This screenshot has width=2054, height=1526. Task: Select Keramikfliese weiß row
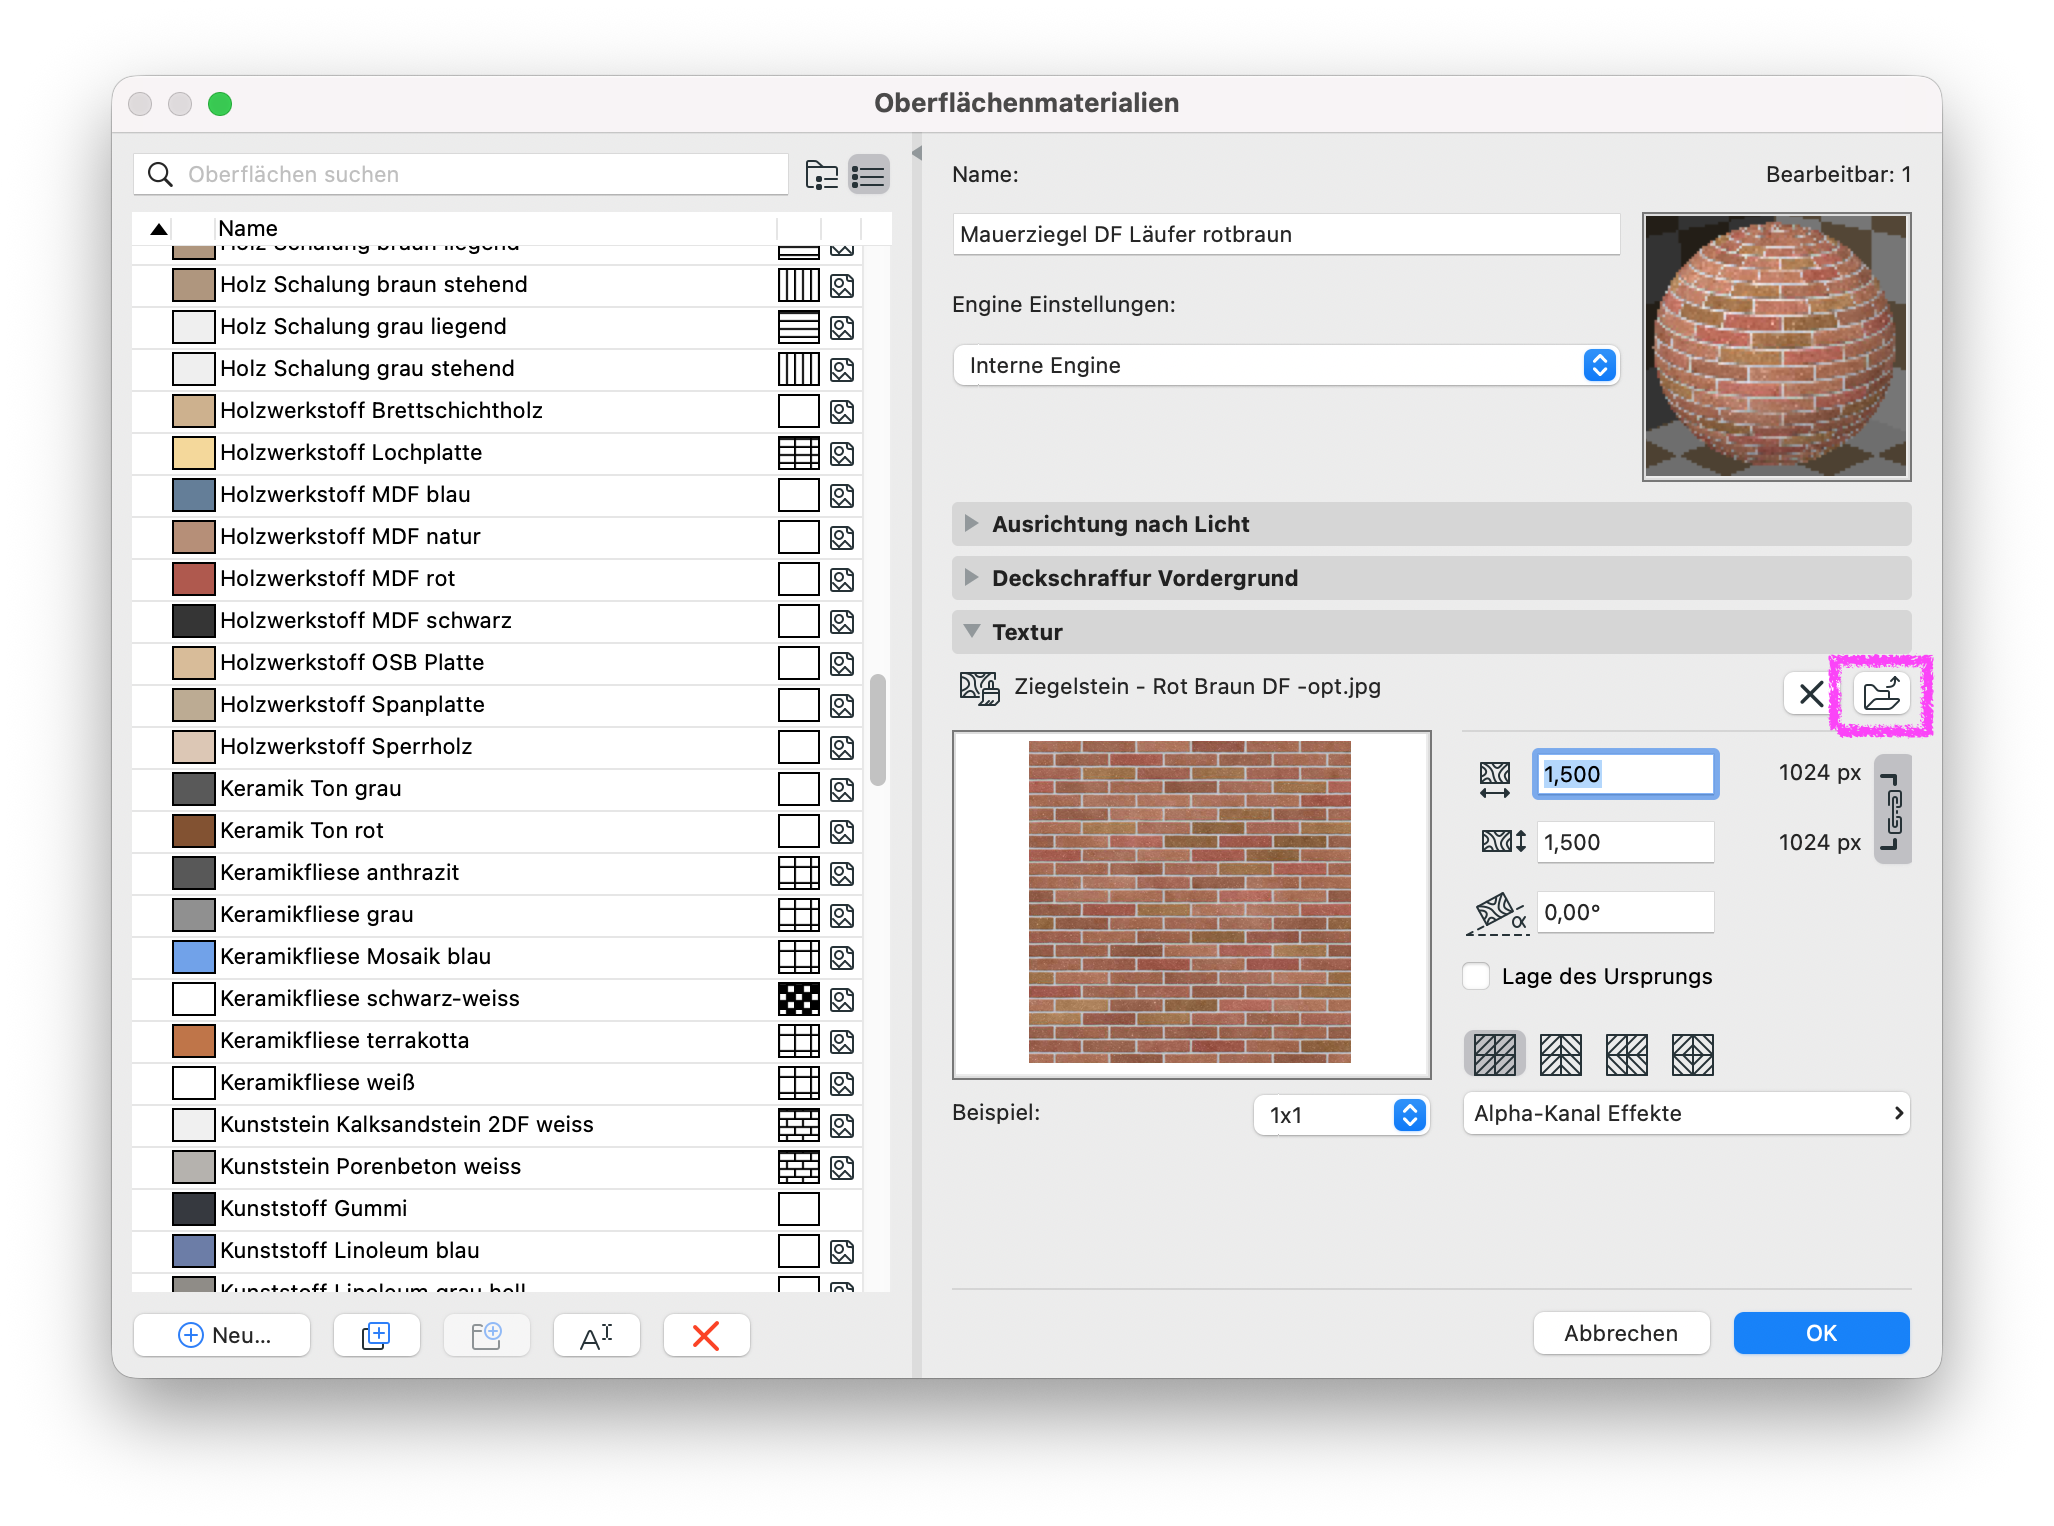497,1083
